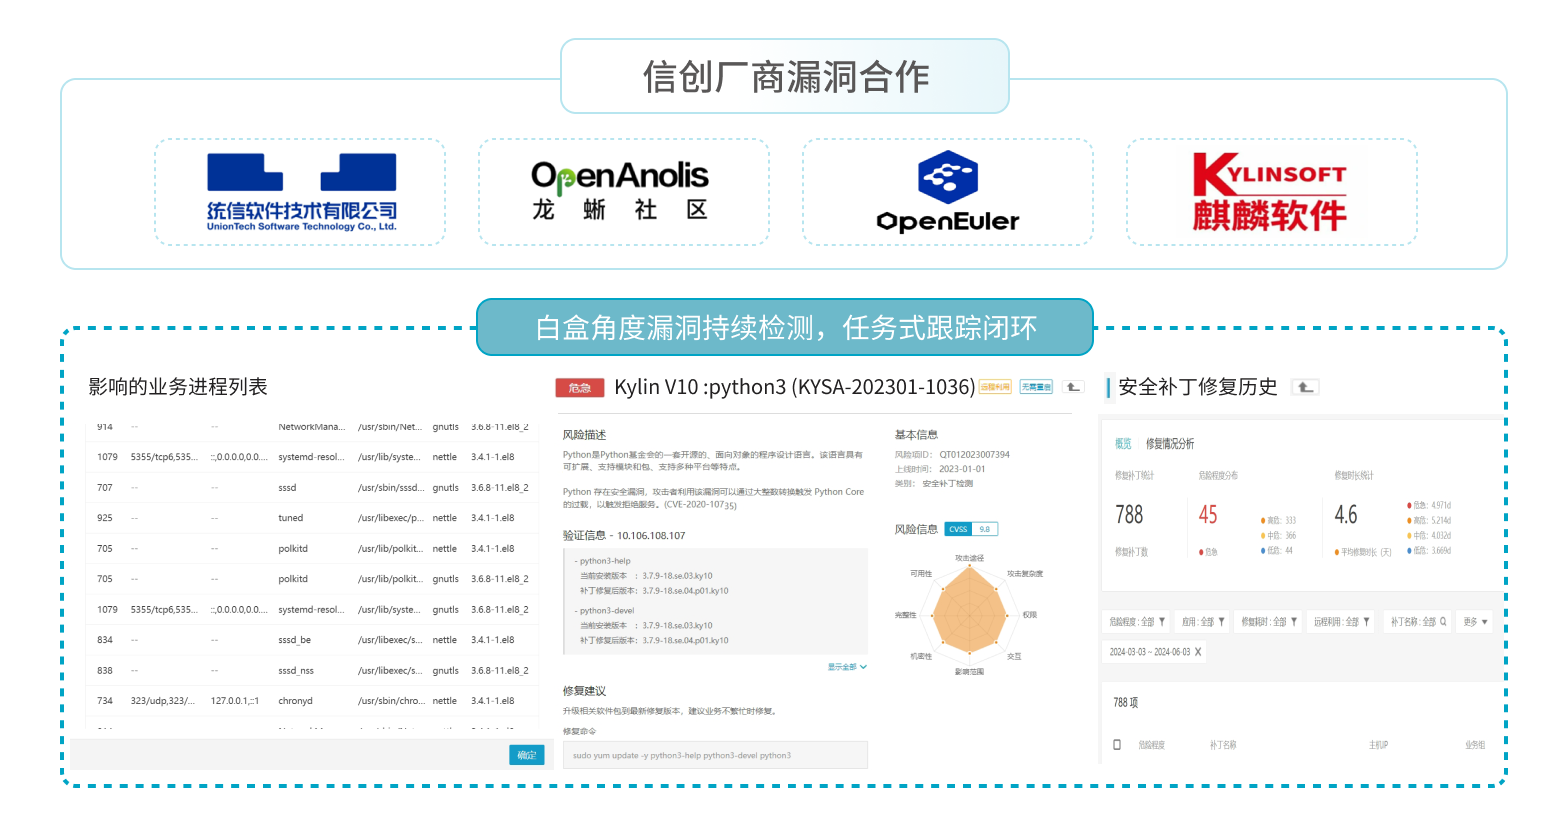Click the 补丁名称 table column header

(1223, 745)
